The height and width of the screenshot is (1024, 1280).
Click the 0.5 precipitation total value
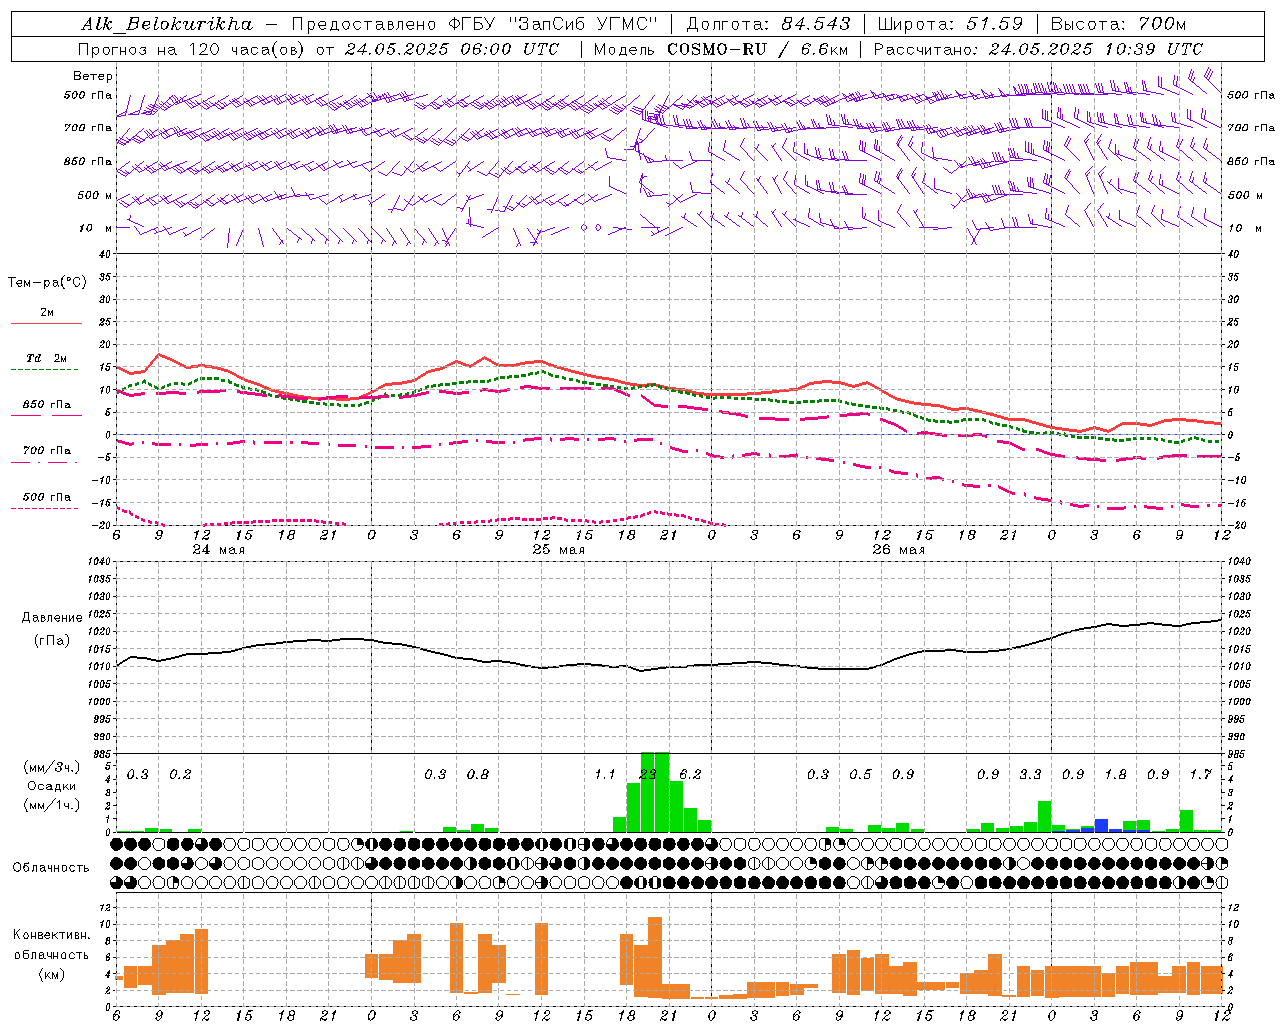860,775
